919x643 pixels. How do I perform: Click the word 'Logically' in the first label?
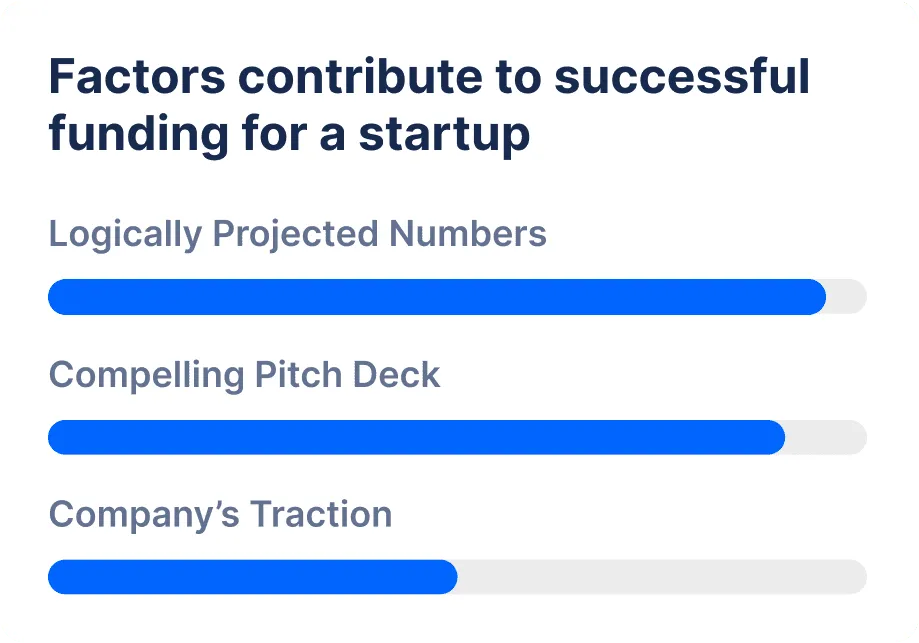pos(125,234)
